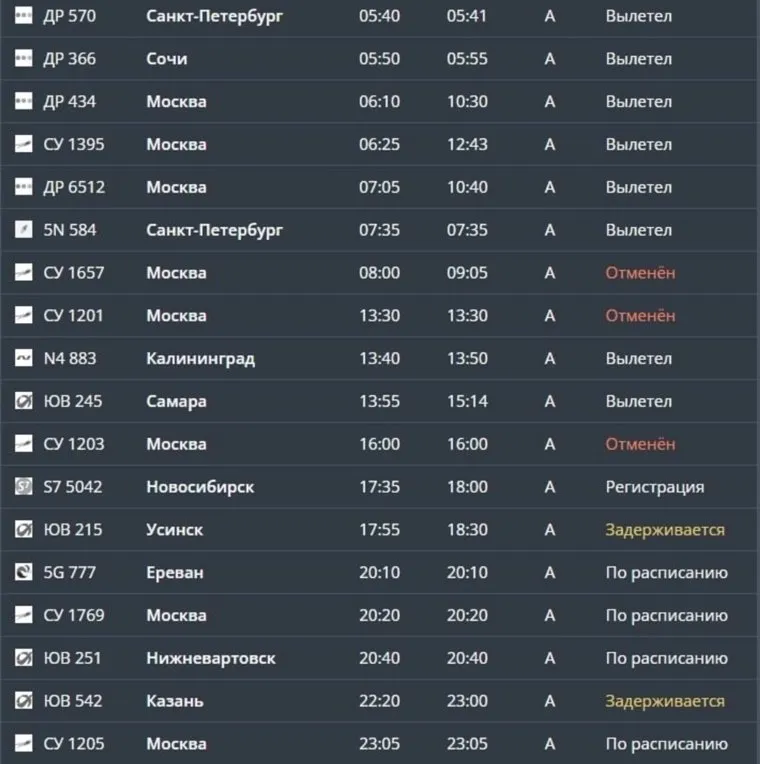Click airline logo of cancelled СУ 1657
760x764 pixels.
tap(23, 273)
